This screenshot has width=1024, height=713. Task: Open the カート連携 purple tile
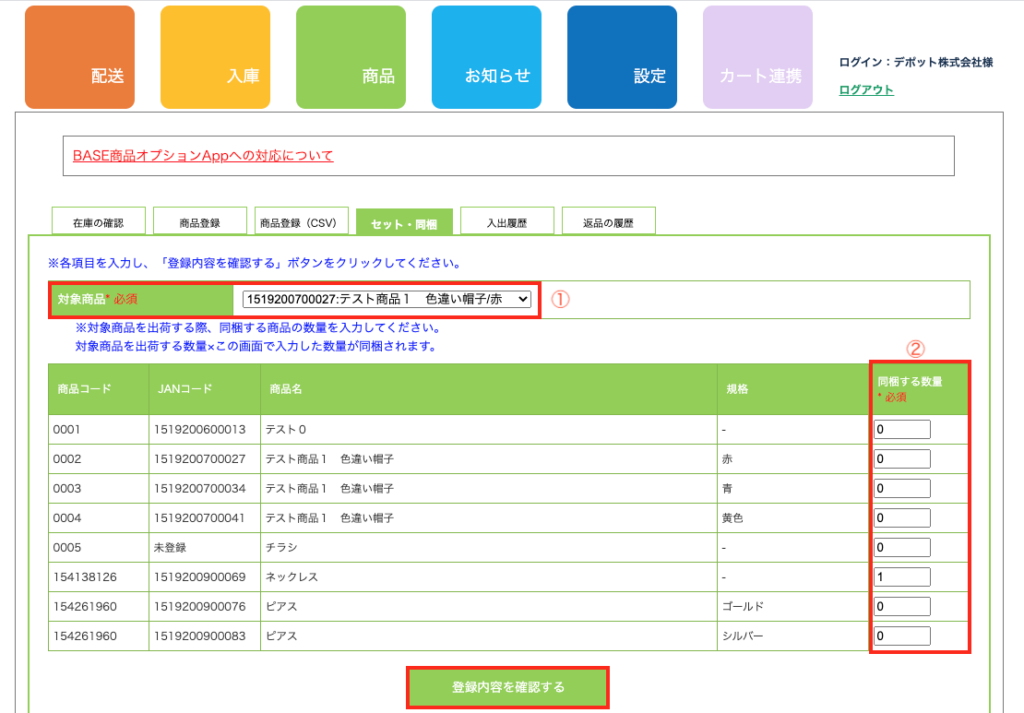(757, 57)
